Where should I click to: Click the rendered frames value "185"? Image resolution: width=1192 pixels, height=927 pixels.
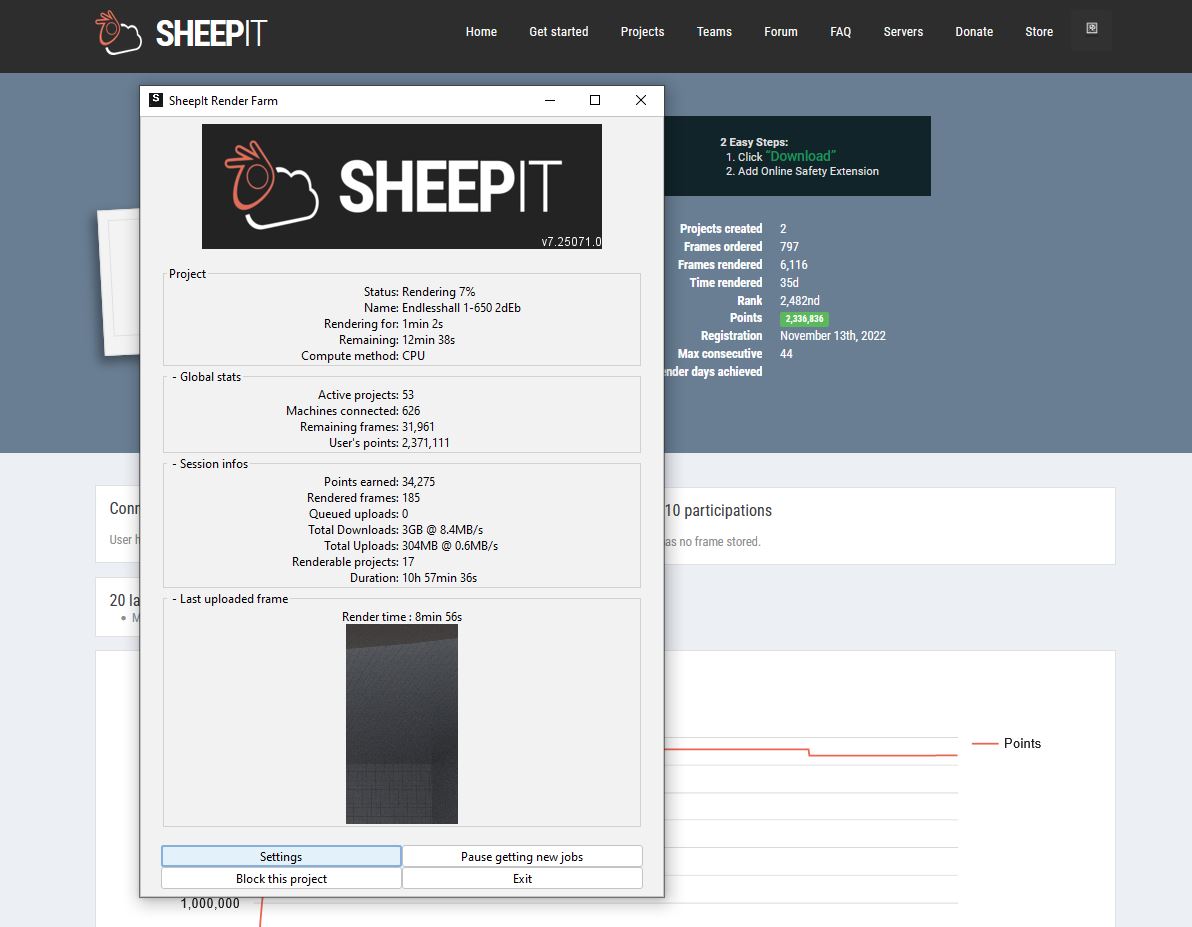tap(411, 498)
